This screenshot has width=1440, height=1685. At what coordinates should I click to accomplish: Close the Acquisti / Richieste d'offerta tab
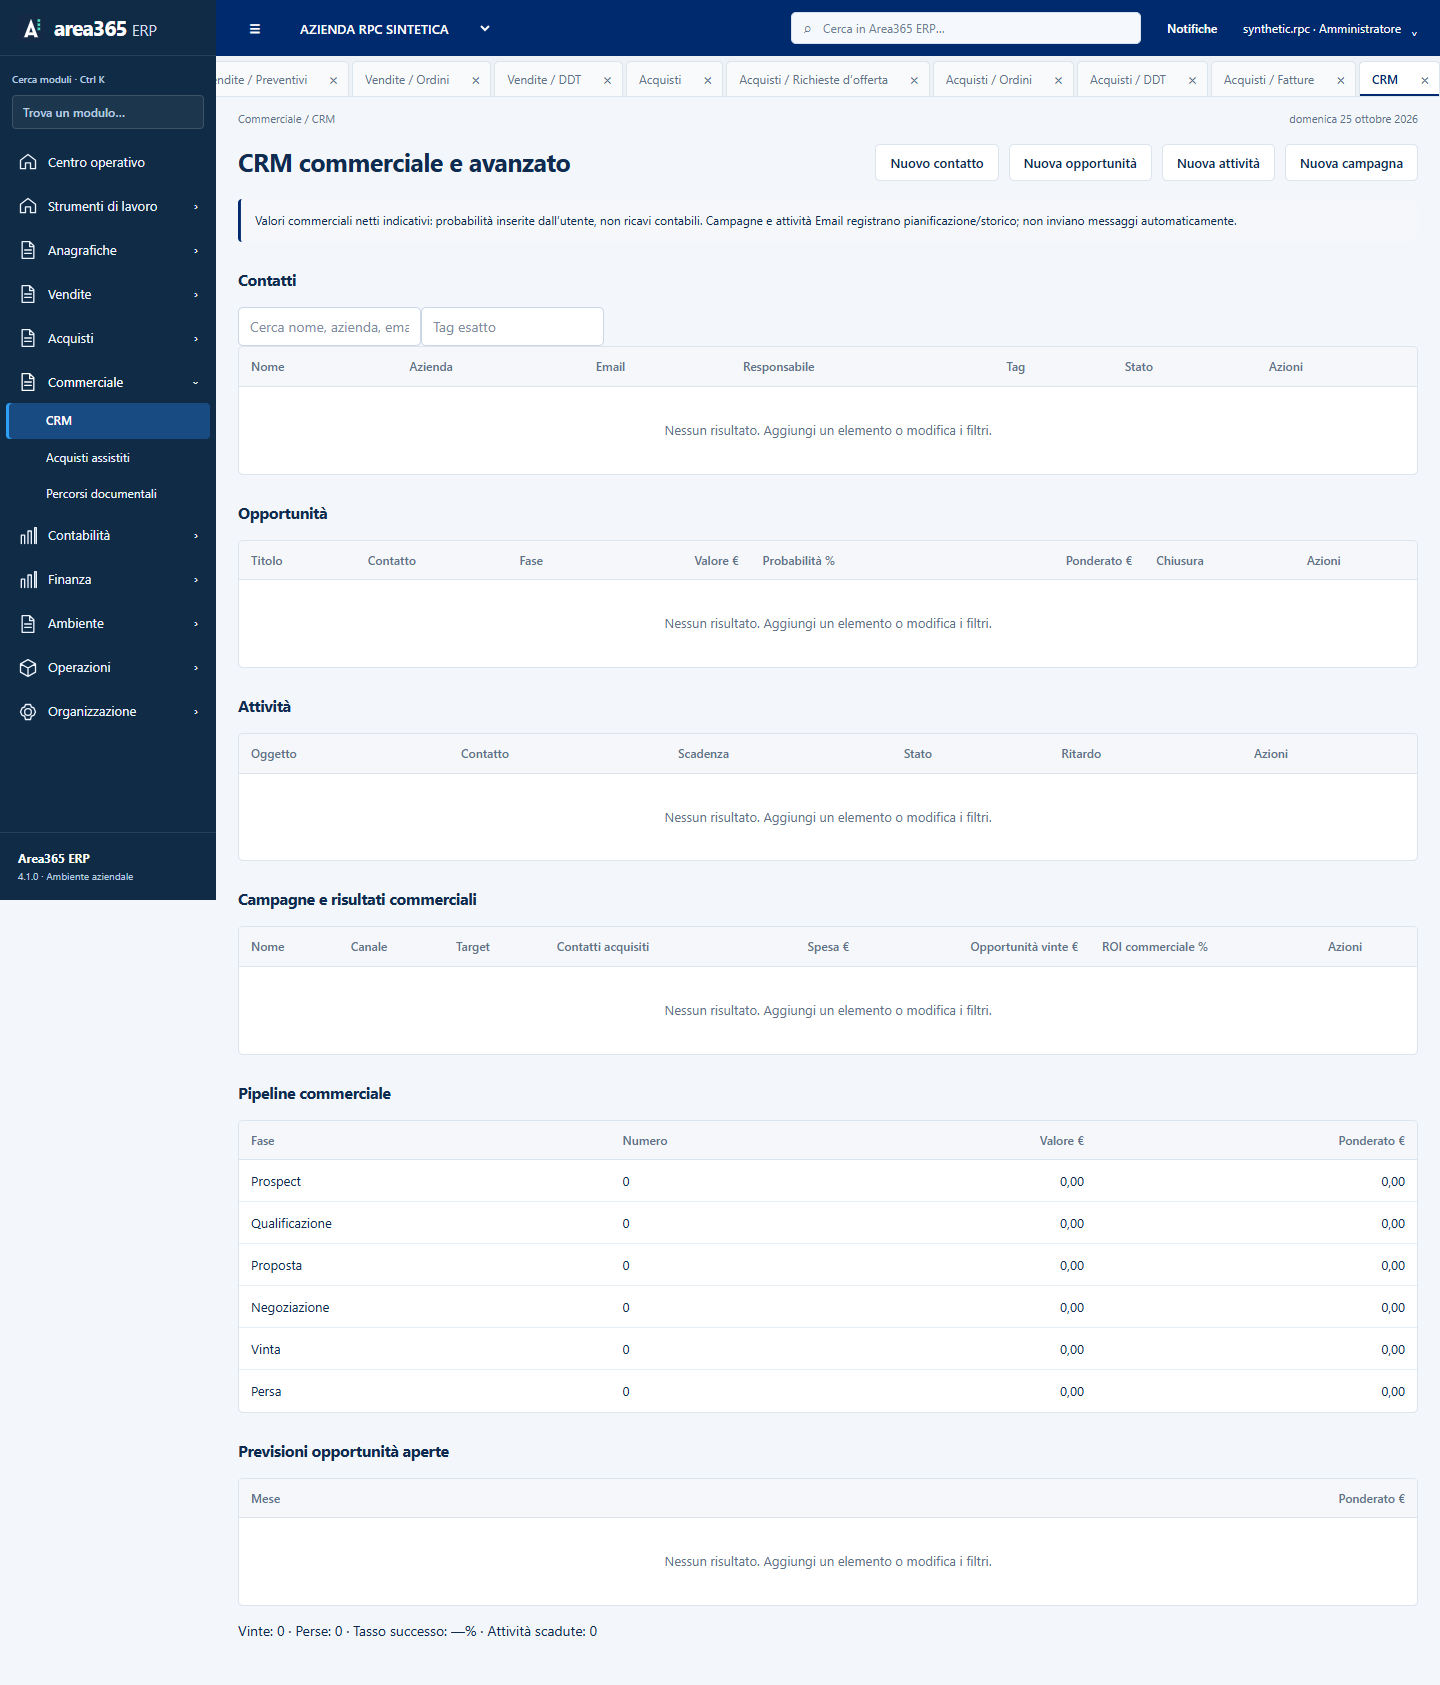[x=914, y=80]
